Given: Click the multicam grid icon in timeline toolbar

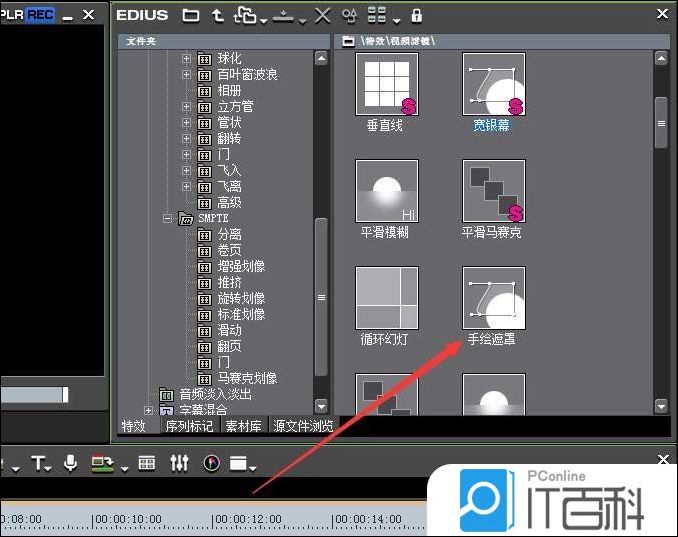Looking at the screenshot, I should pyautogui.click(x=147, y=463).
